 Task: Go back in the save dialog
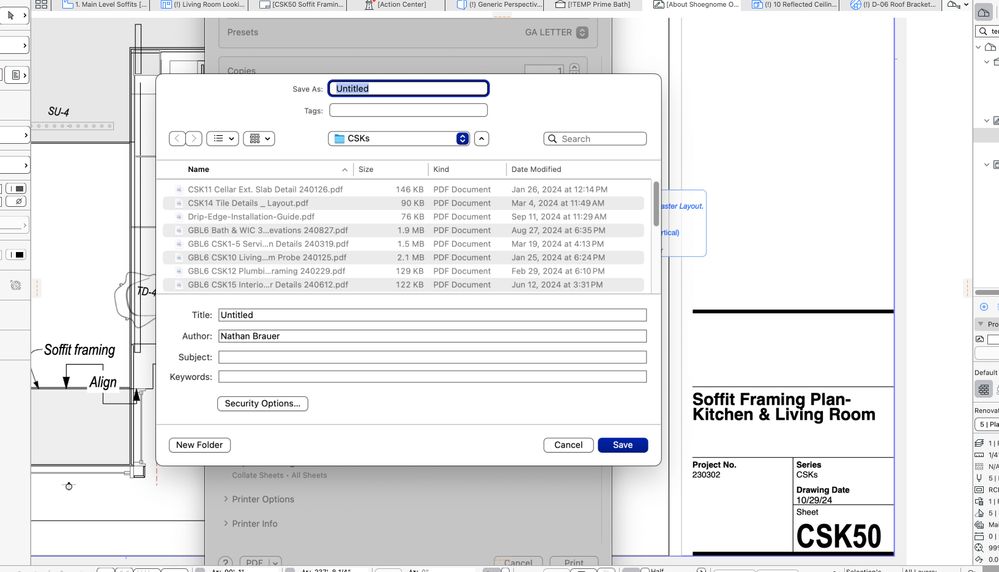click(x=177, y=138)
